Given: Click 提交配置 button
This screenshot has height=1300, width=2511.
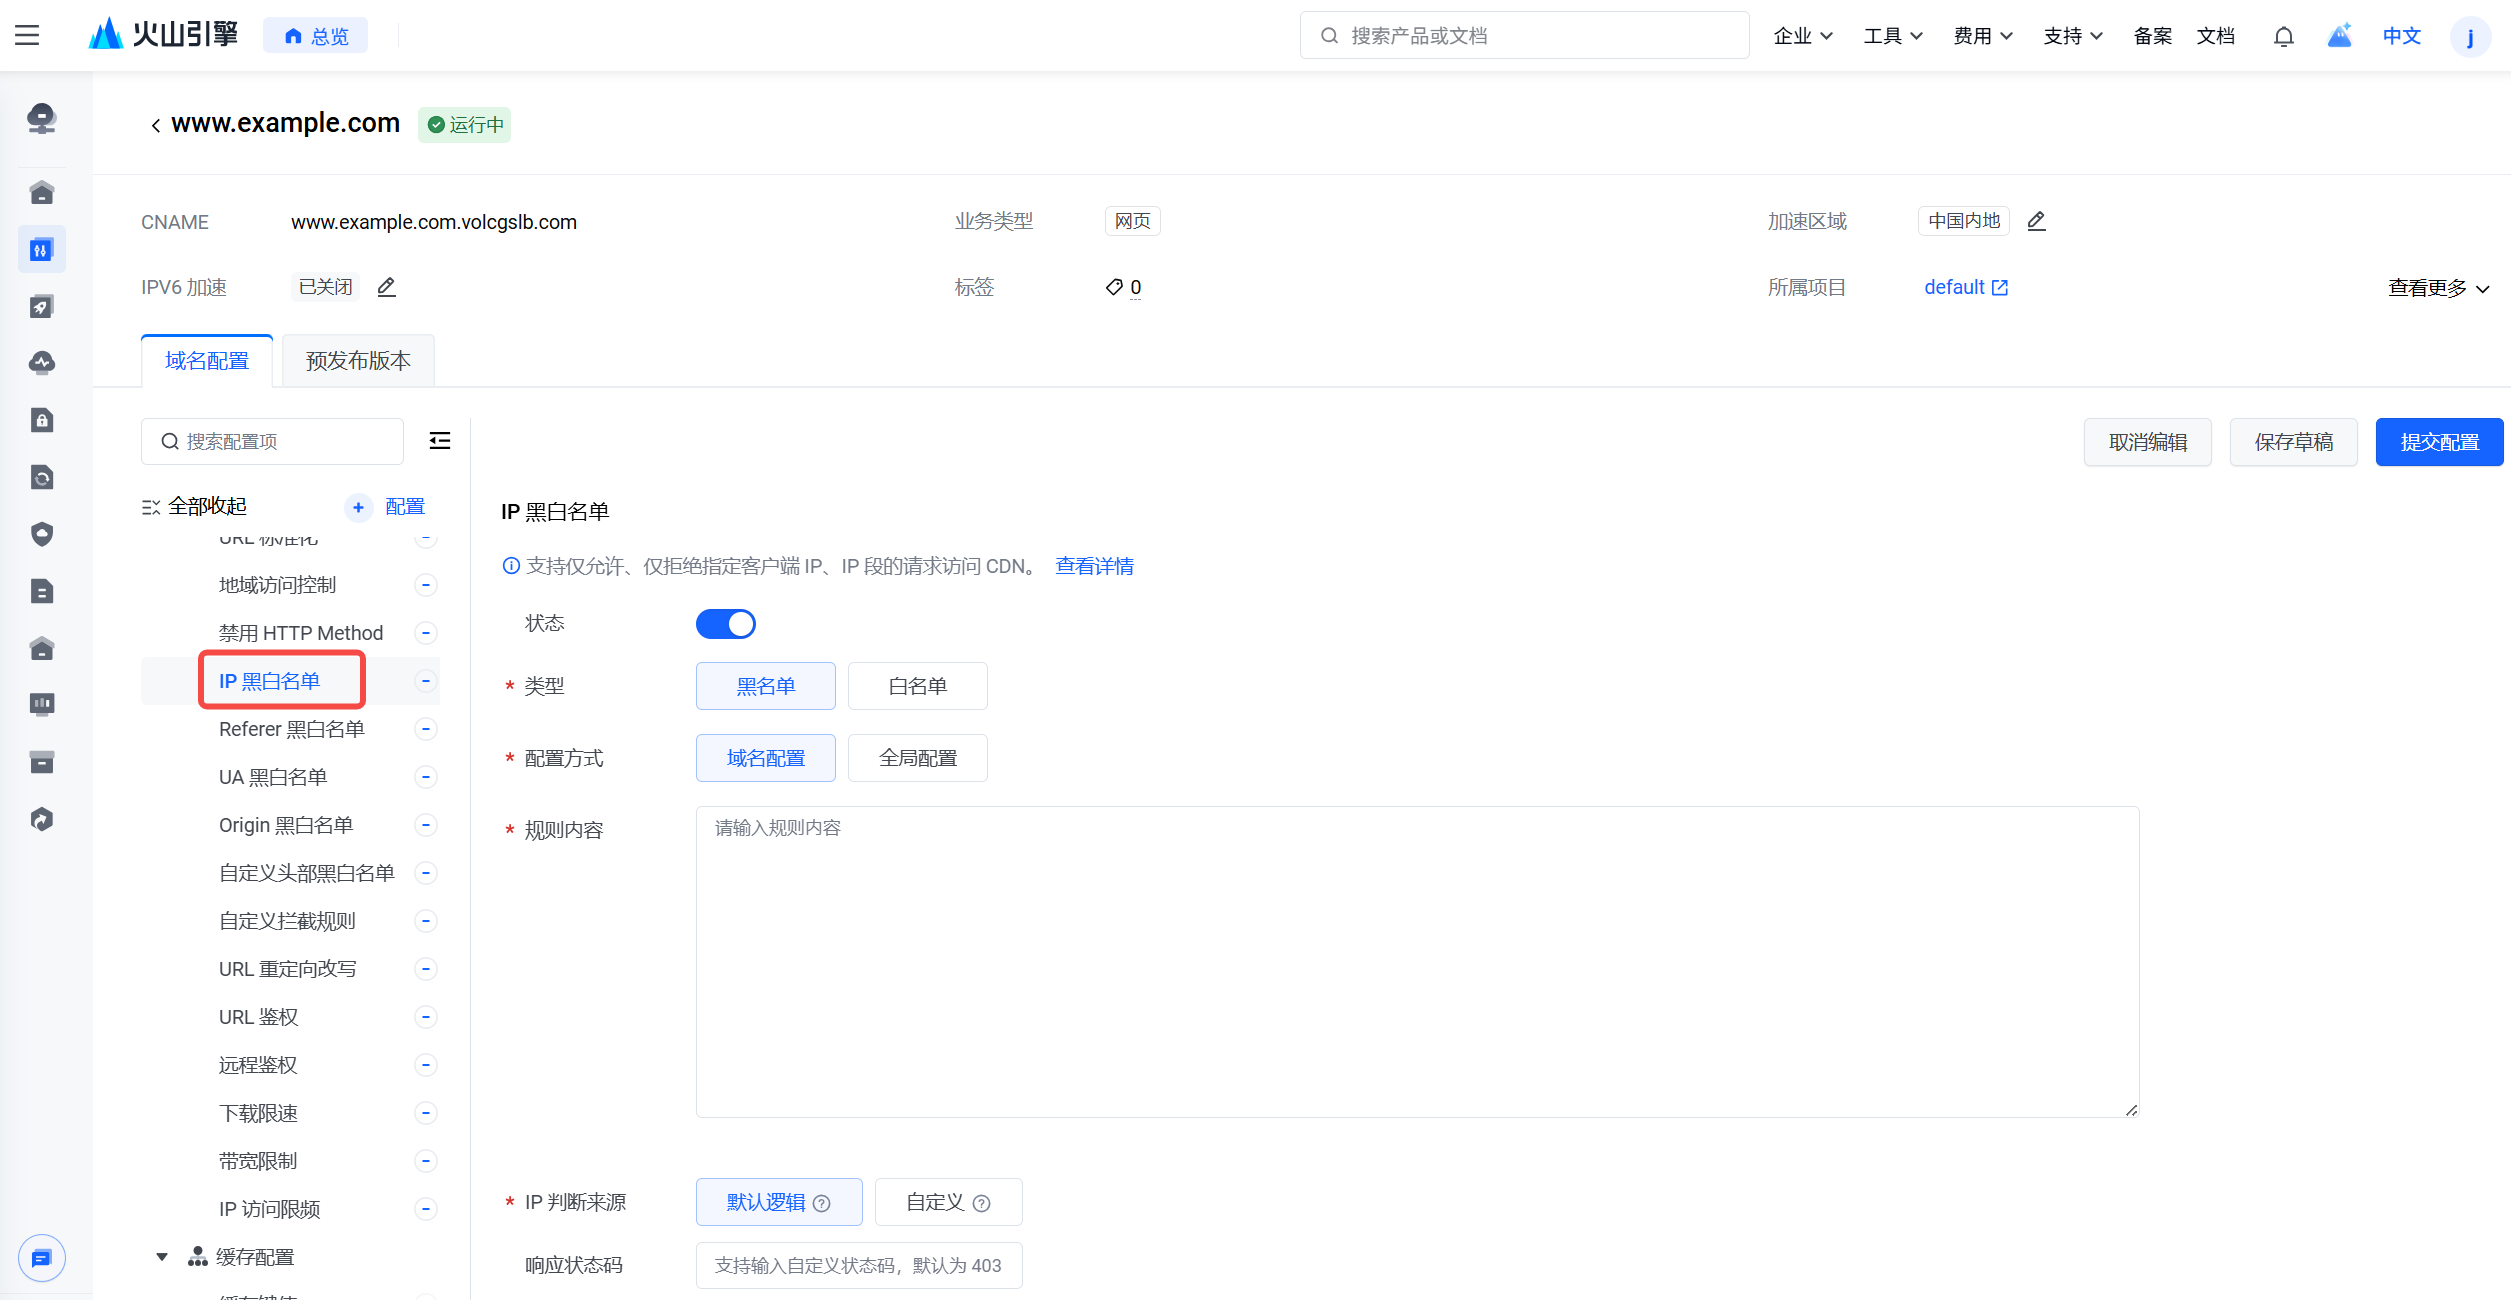Looking at the screenshot, I should pos(2438,442).
